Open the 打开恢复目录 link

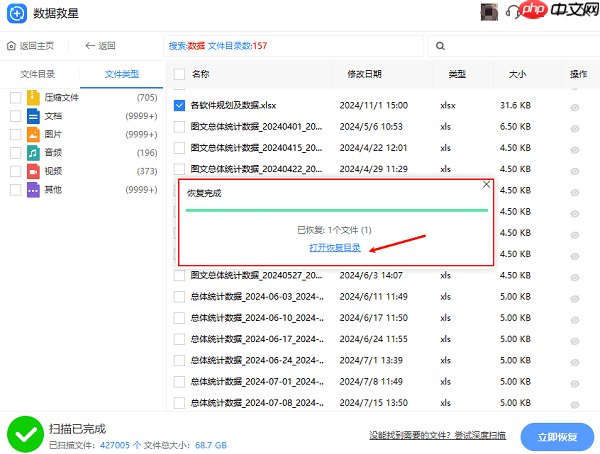tap(335, 247)
